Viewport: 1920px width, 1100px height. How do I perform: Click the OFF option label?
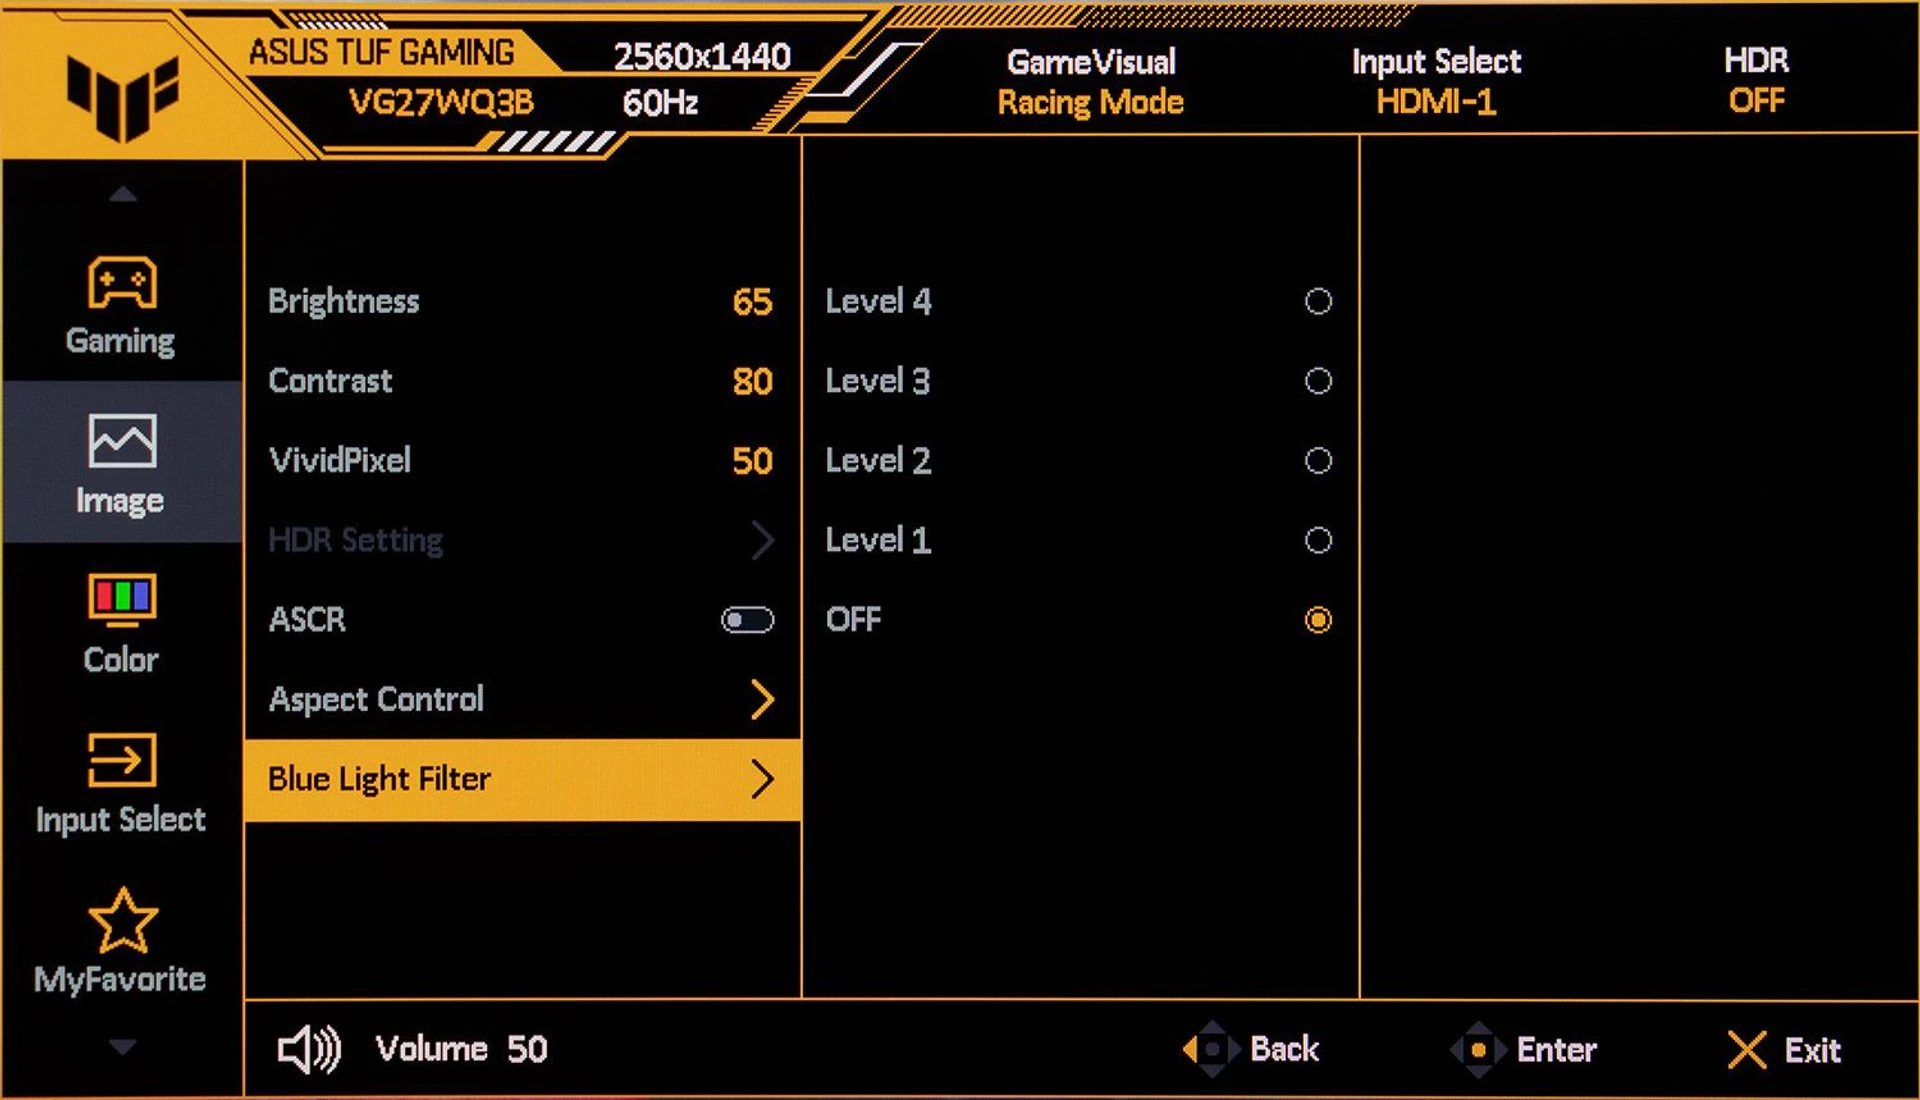(853, 620)
